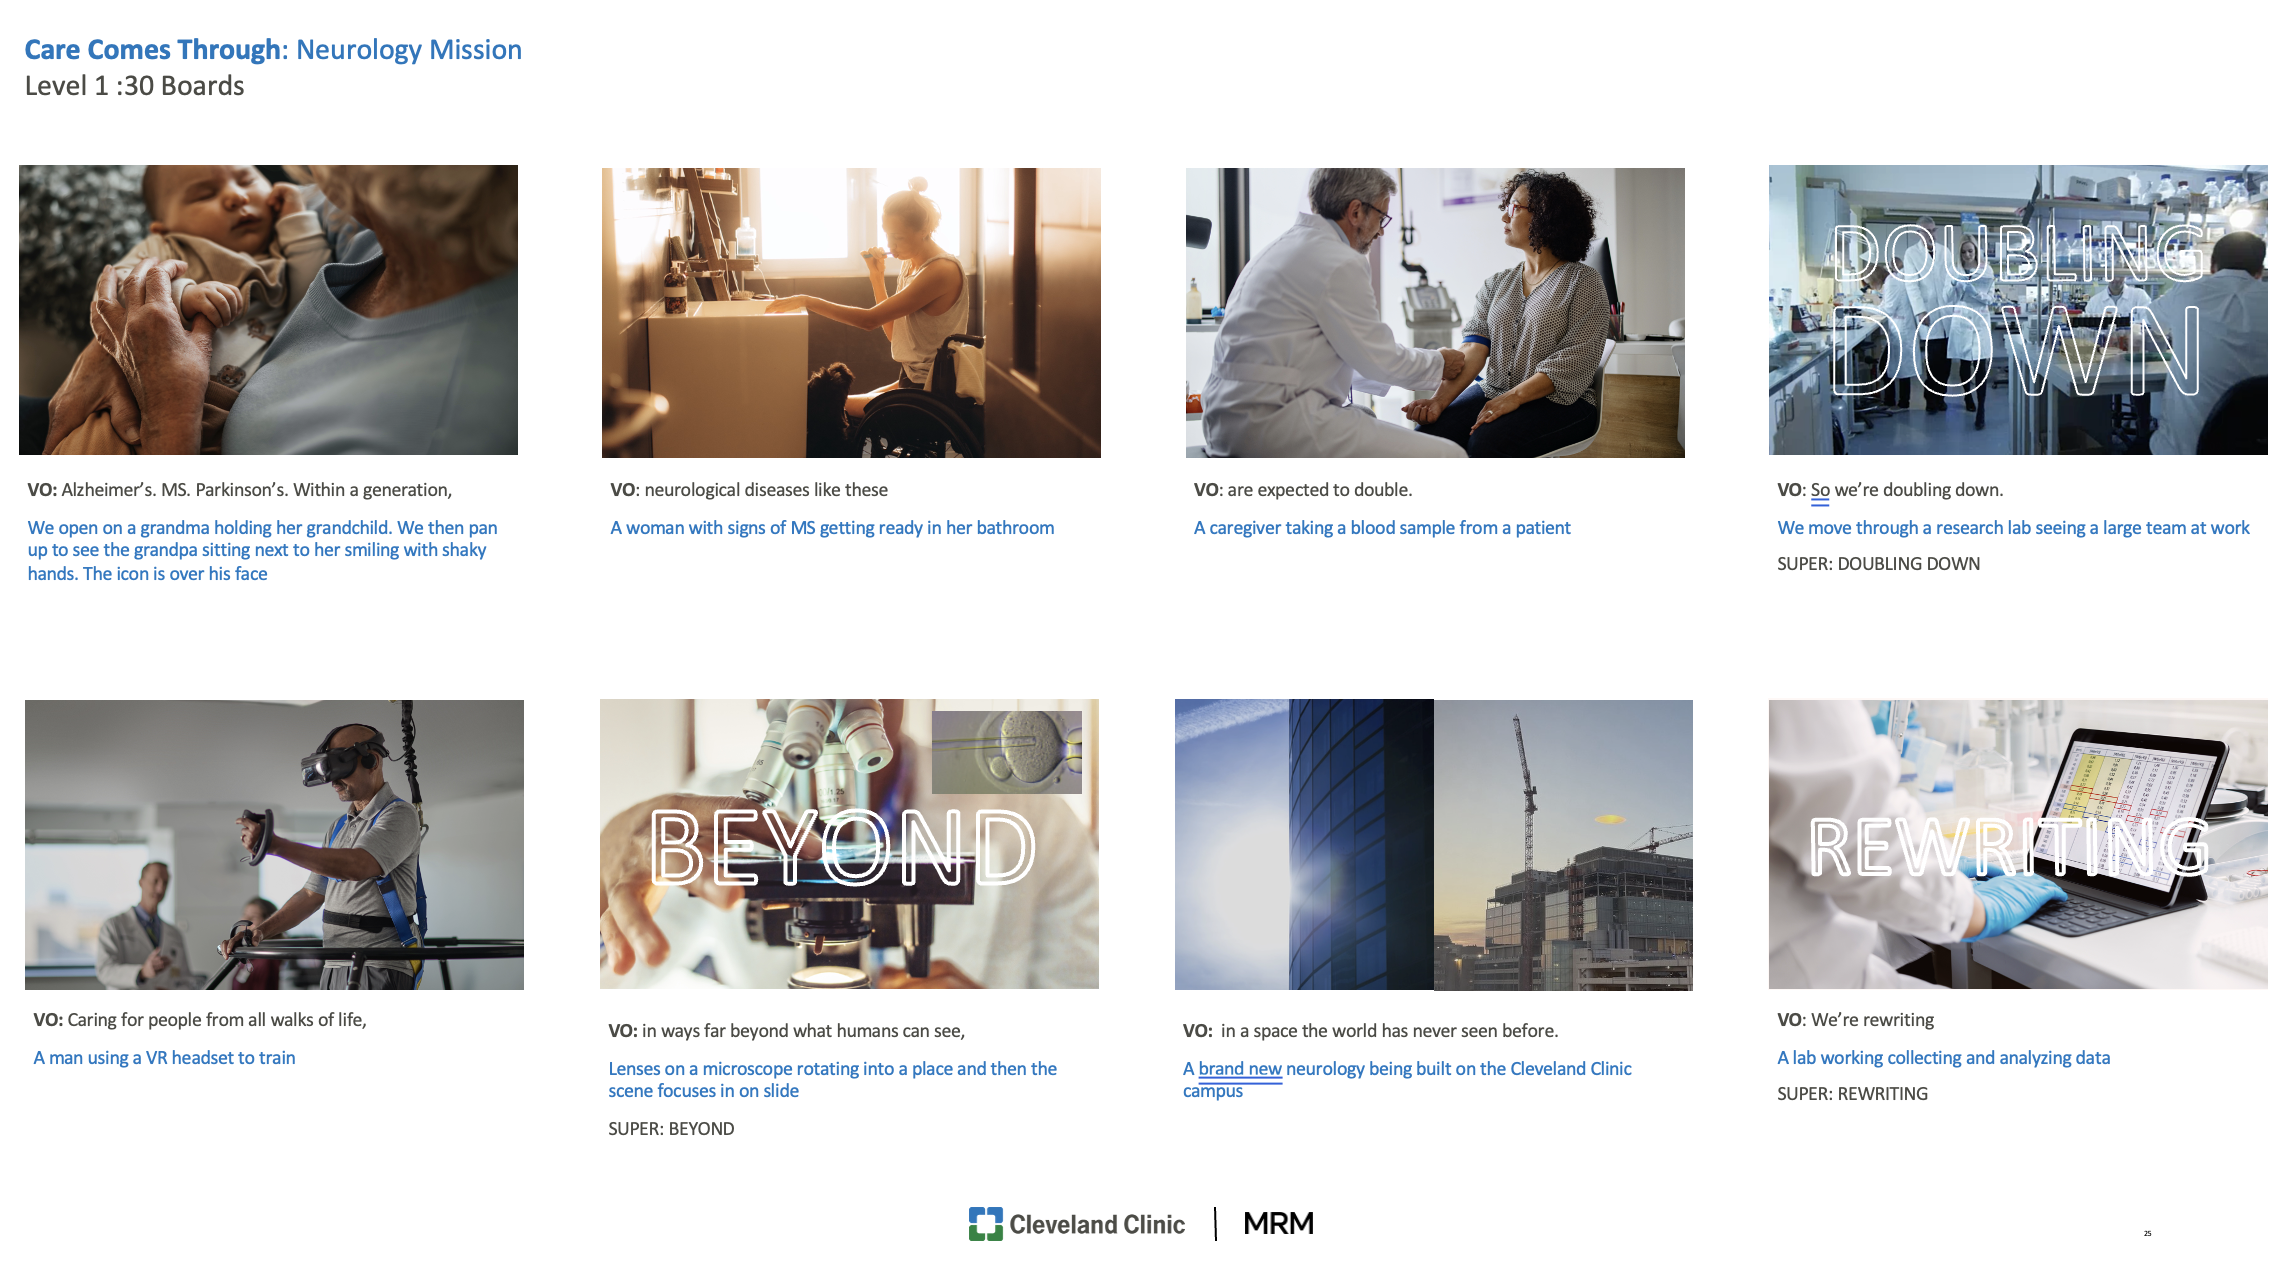Viewport: 2280px width, 1280px height.
Task: Click the SUPER: DOUBLING DOWN text
Action: pyautogui.click(x=1878, y=563)
